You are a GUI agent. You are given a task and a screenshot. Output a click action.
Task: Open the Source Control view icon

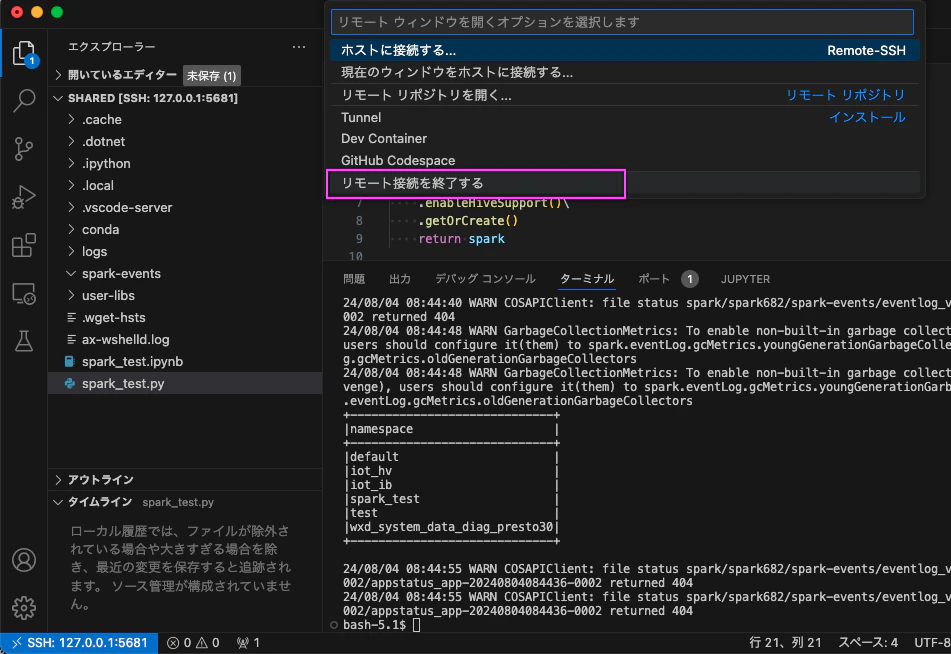(x=24, y=149)
